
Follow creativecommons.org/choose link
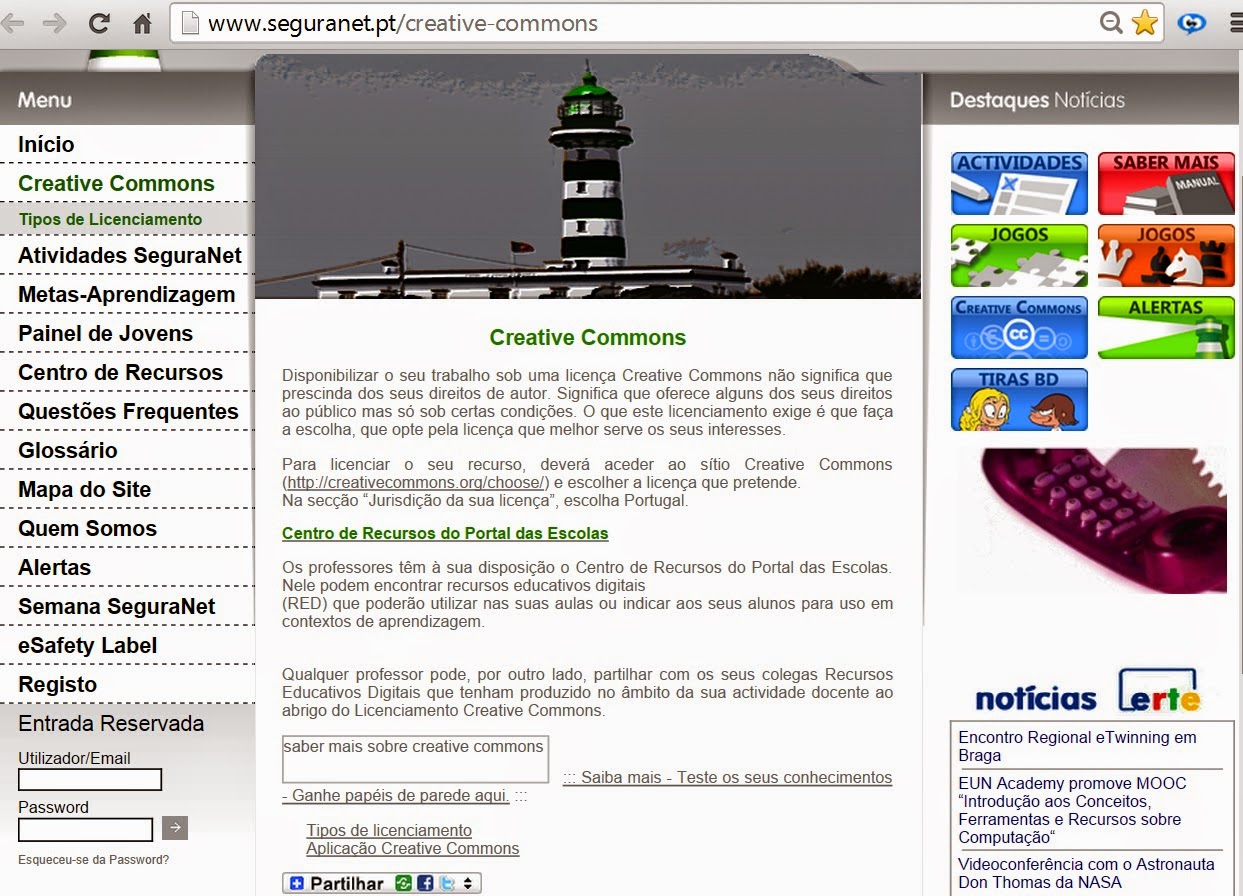[415, 482]
